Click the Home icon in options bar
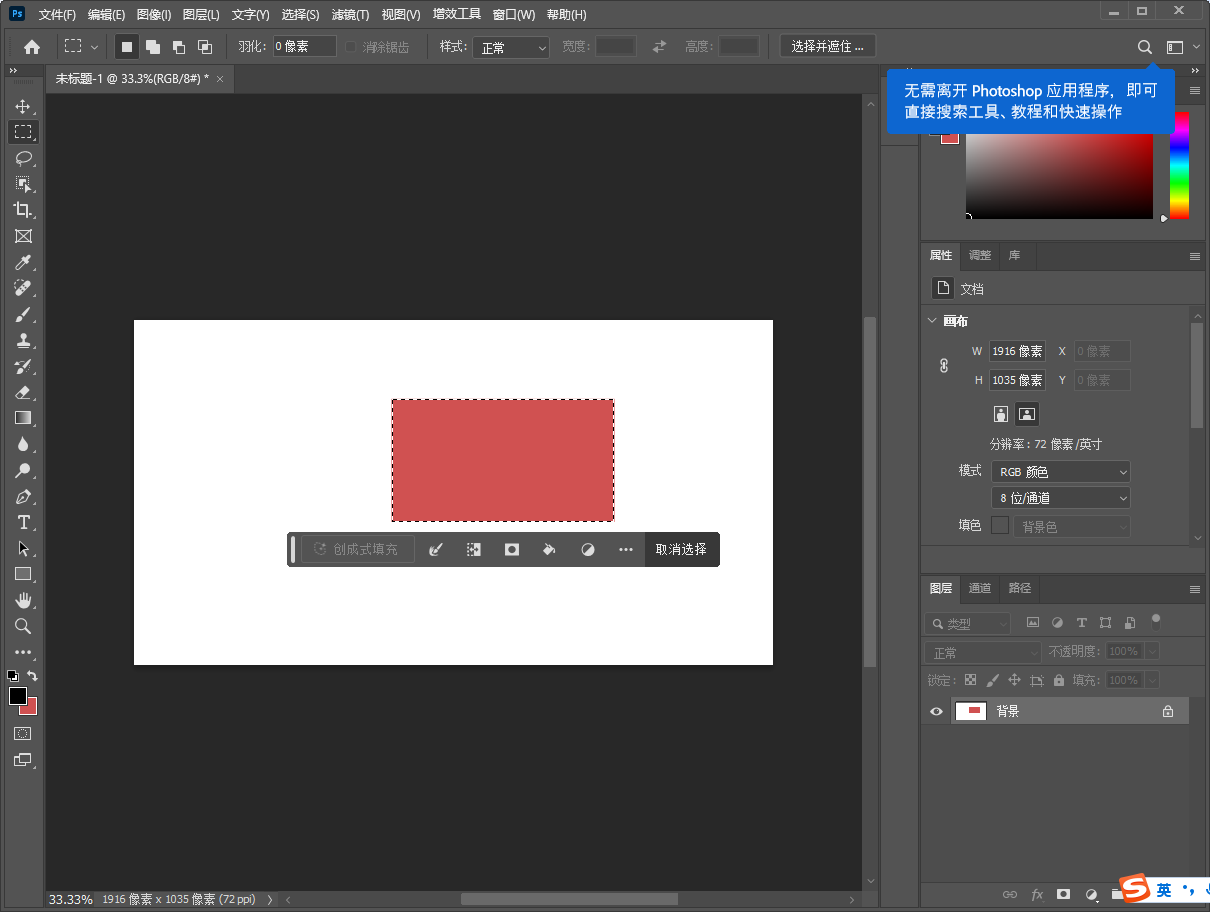 coord(32,46)
